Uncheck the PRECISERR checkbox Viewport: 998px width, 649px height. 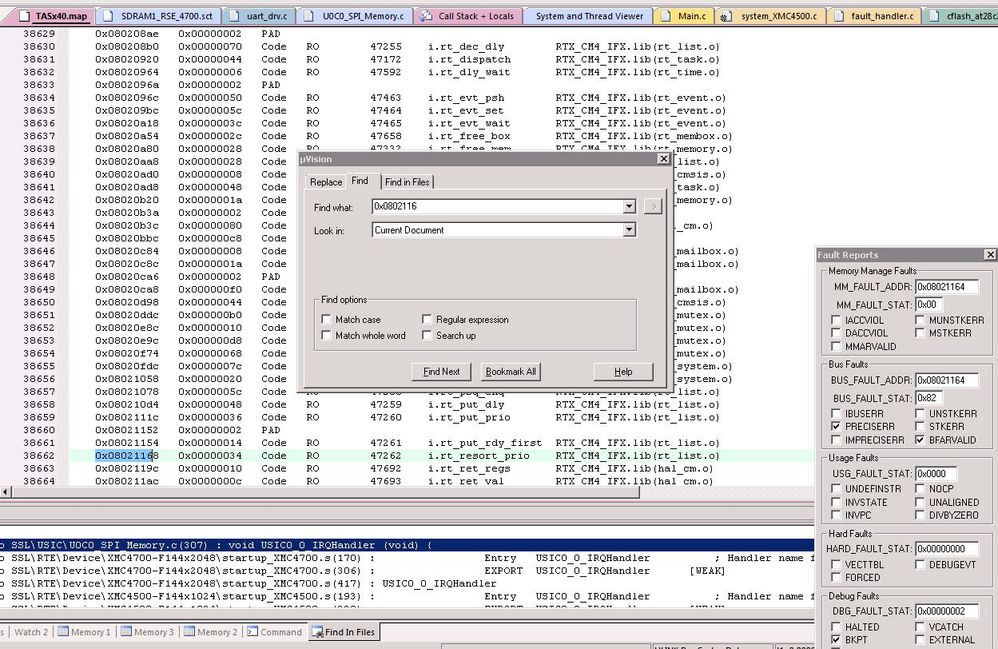(836, 426)
